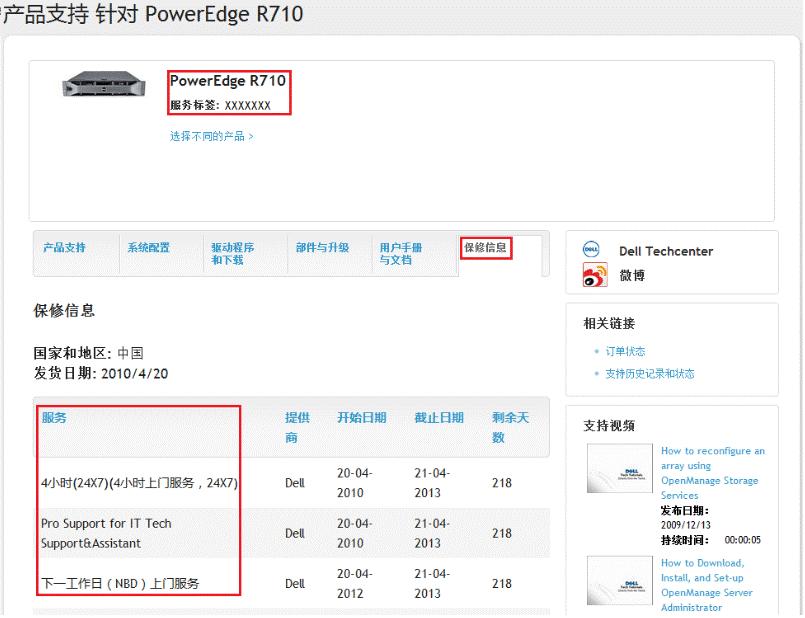
Task: Select the 保修信息 tab
Action: [486, 248]
